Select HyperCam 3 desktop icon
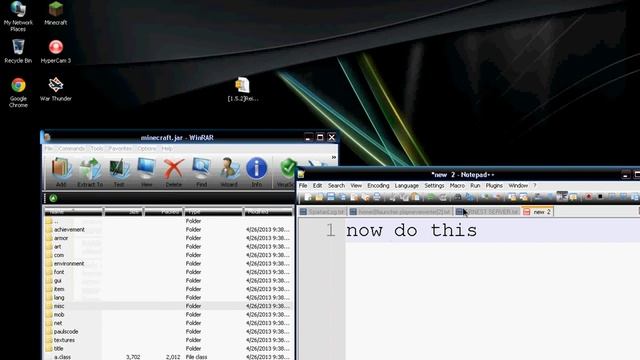640x360 pixels. coord(56,51)
